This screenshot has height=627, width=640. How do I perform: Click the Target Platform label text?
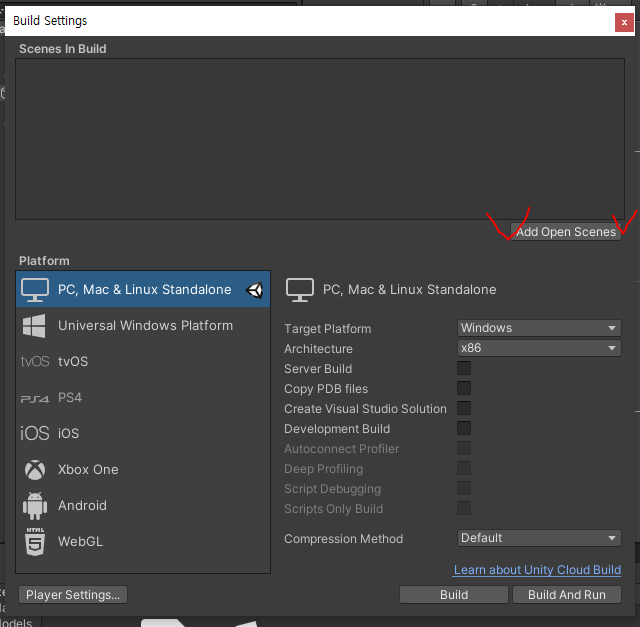(328, 329)
